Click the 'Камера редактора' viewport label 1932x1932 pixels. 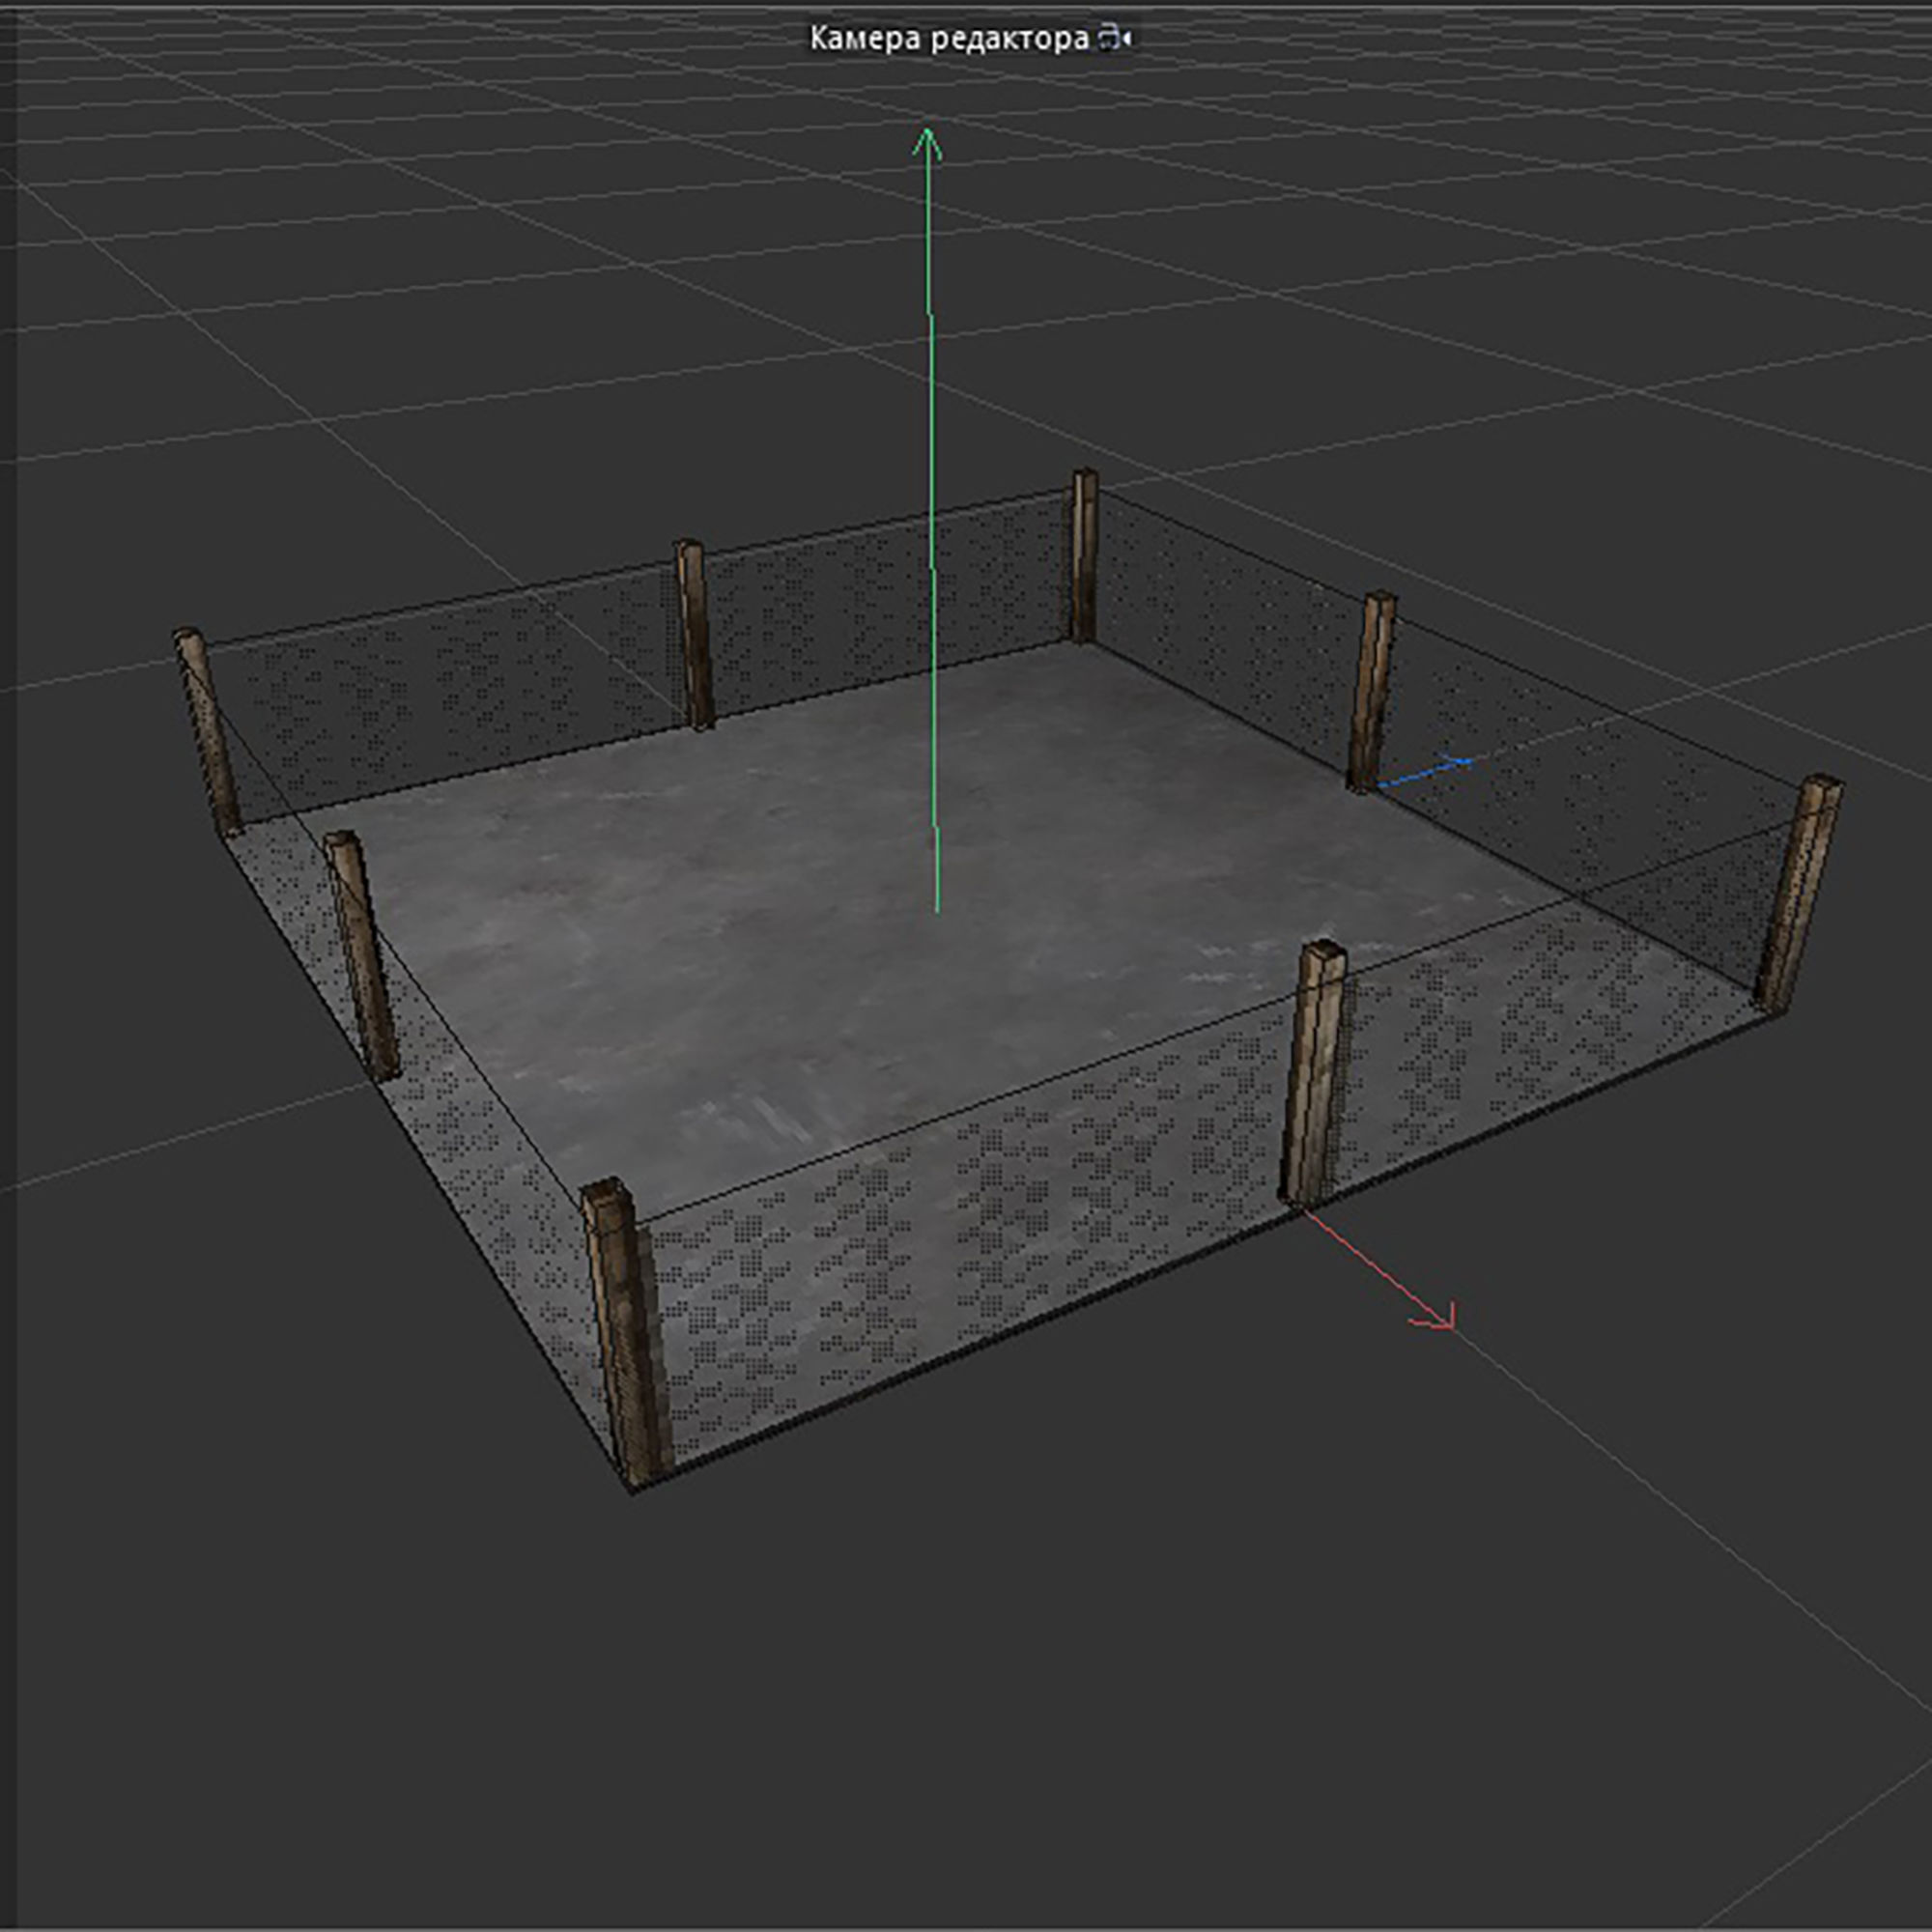click(x=948, y=39)
